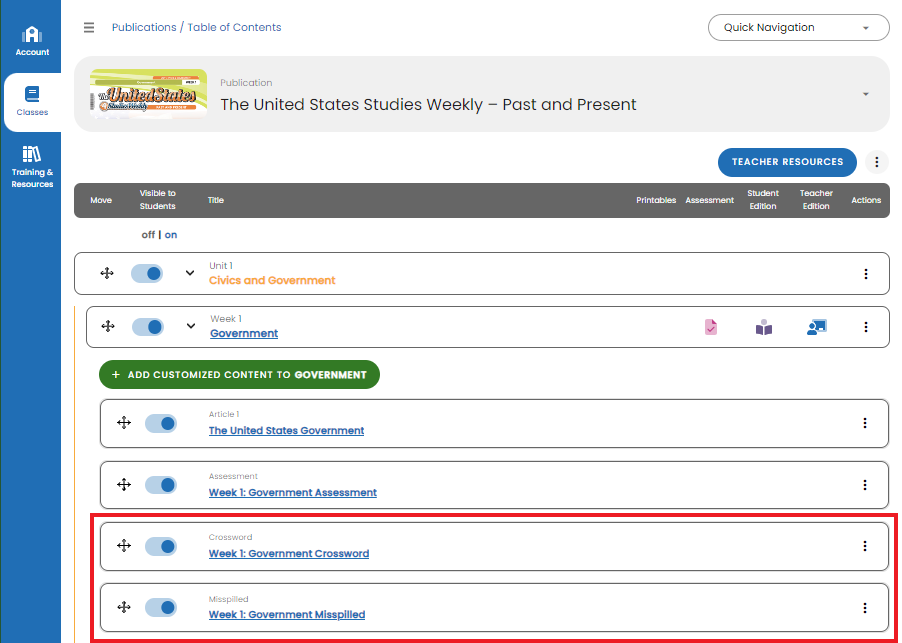Expand the Publication selector chevron
The width and height of the screenshot is (902, 643).
(866, 94)
